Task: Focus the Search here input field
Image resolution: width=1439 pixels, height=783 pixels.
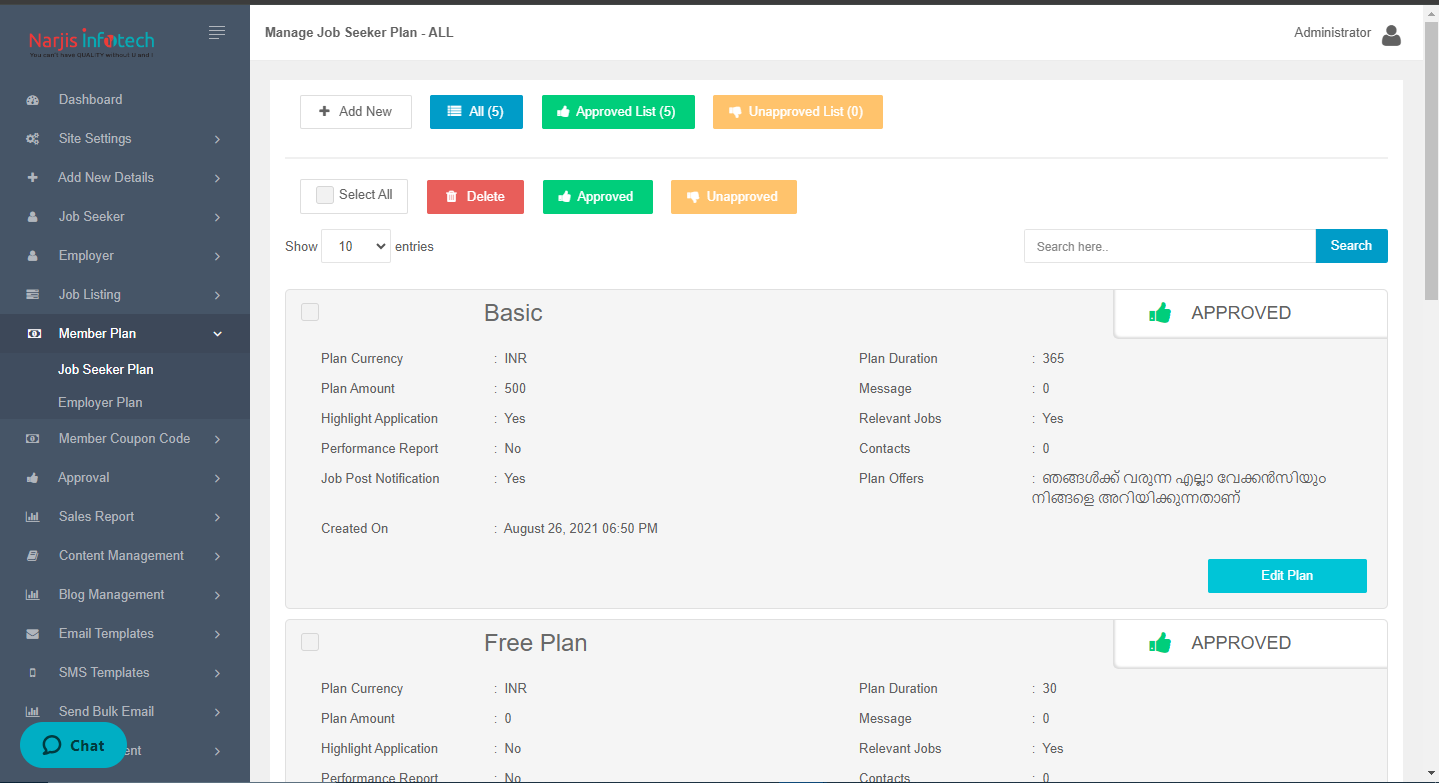Action: click(1170, 246)
